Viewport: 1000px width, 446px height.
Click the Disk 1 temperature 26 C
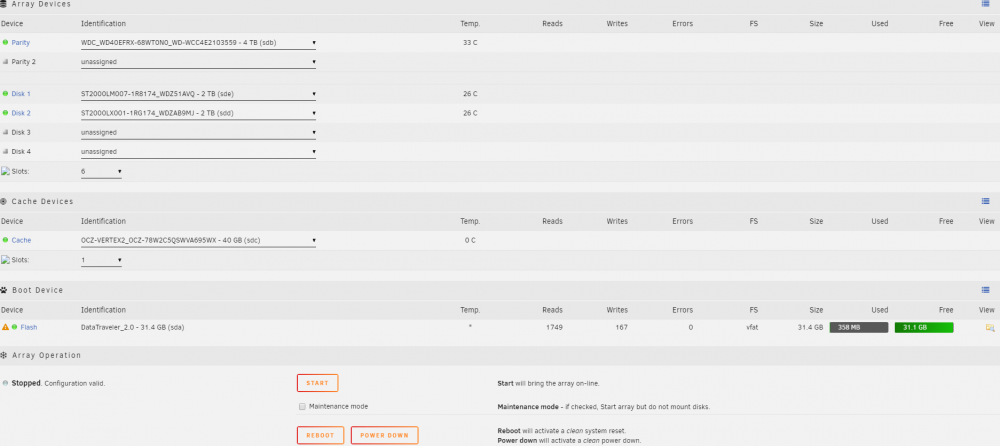[470, 94]
